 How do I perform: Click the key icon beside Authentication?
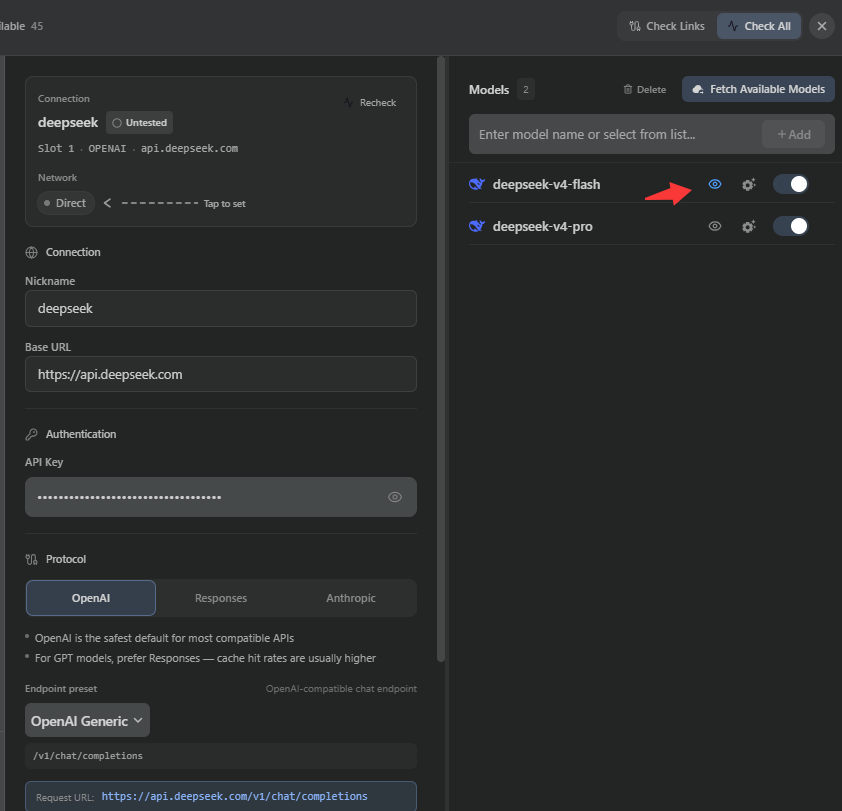pos(32,435)
